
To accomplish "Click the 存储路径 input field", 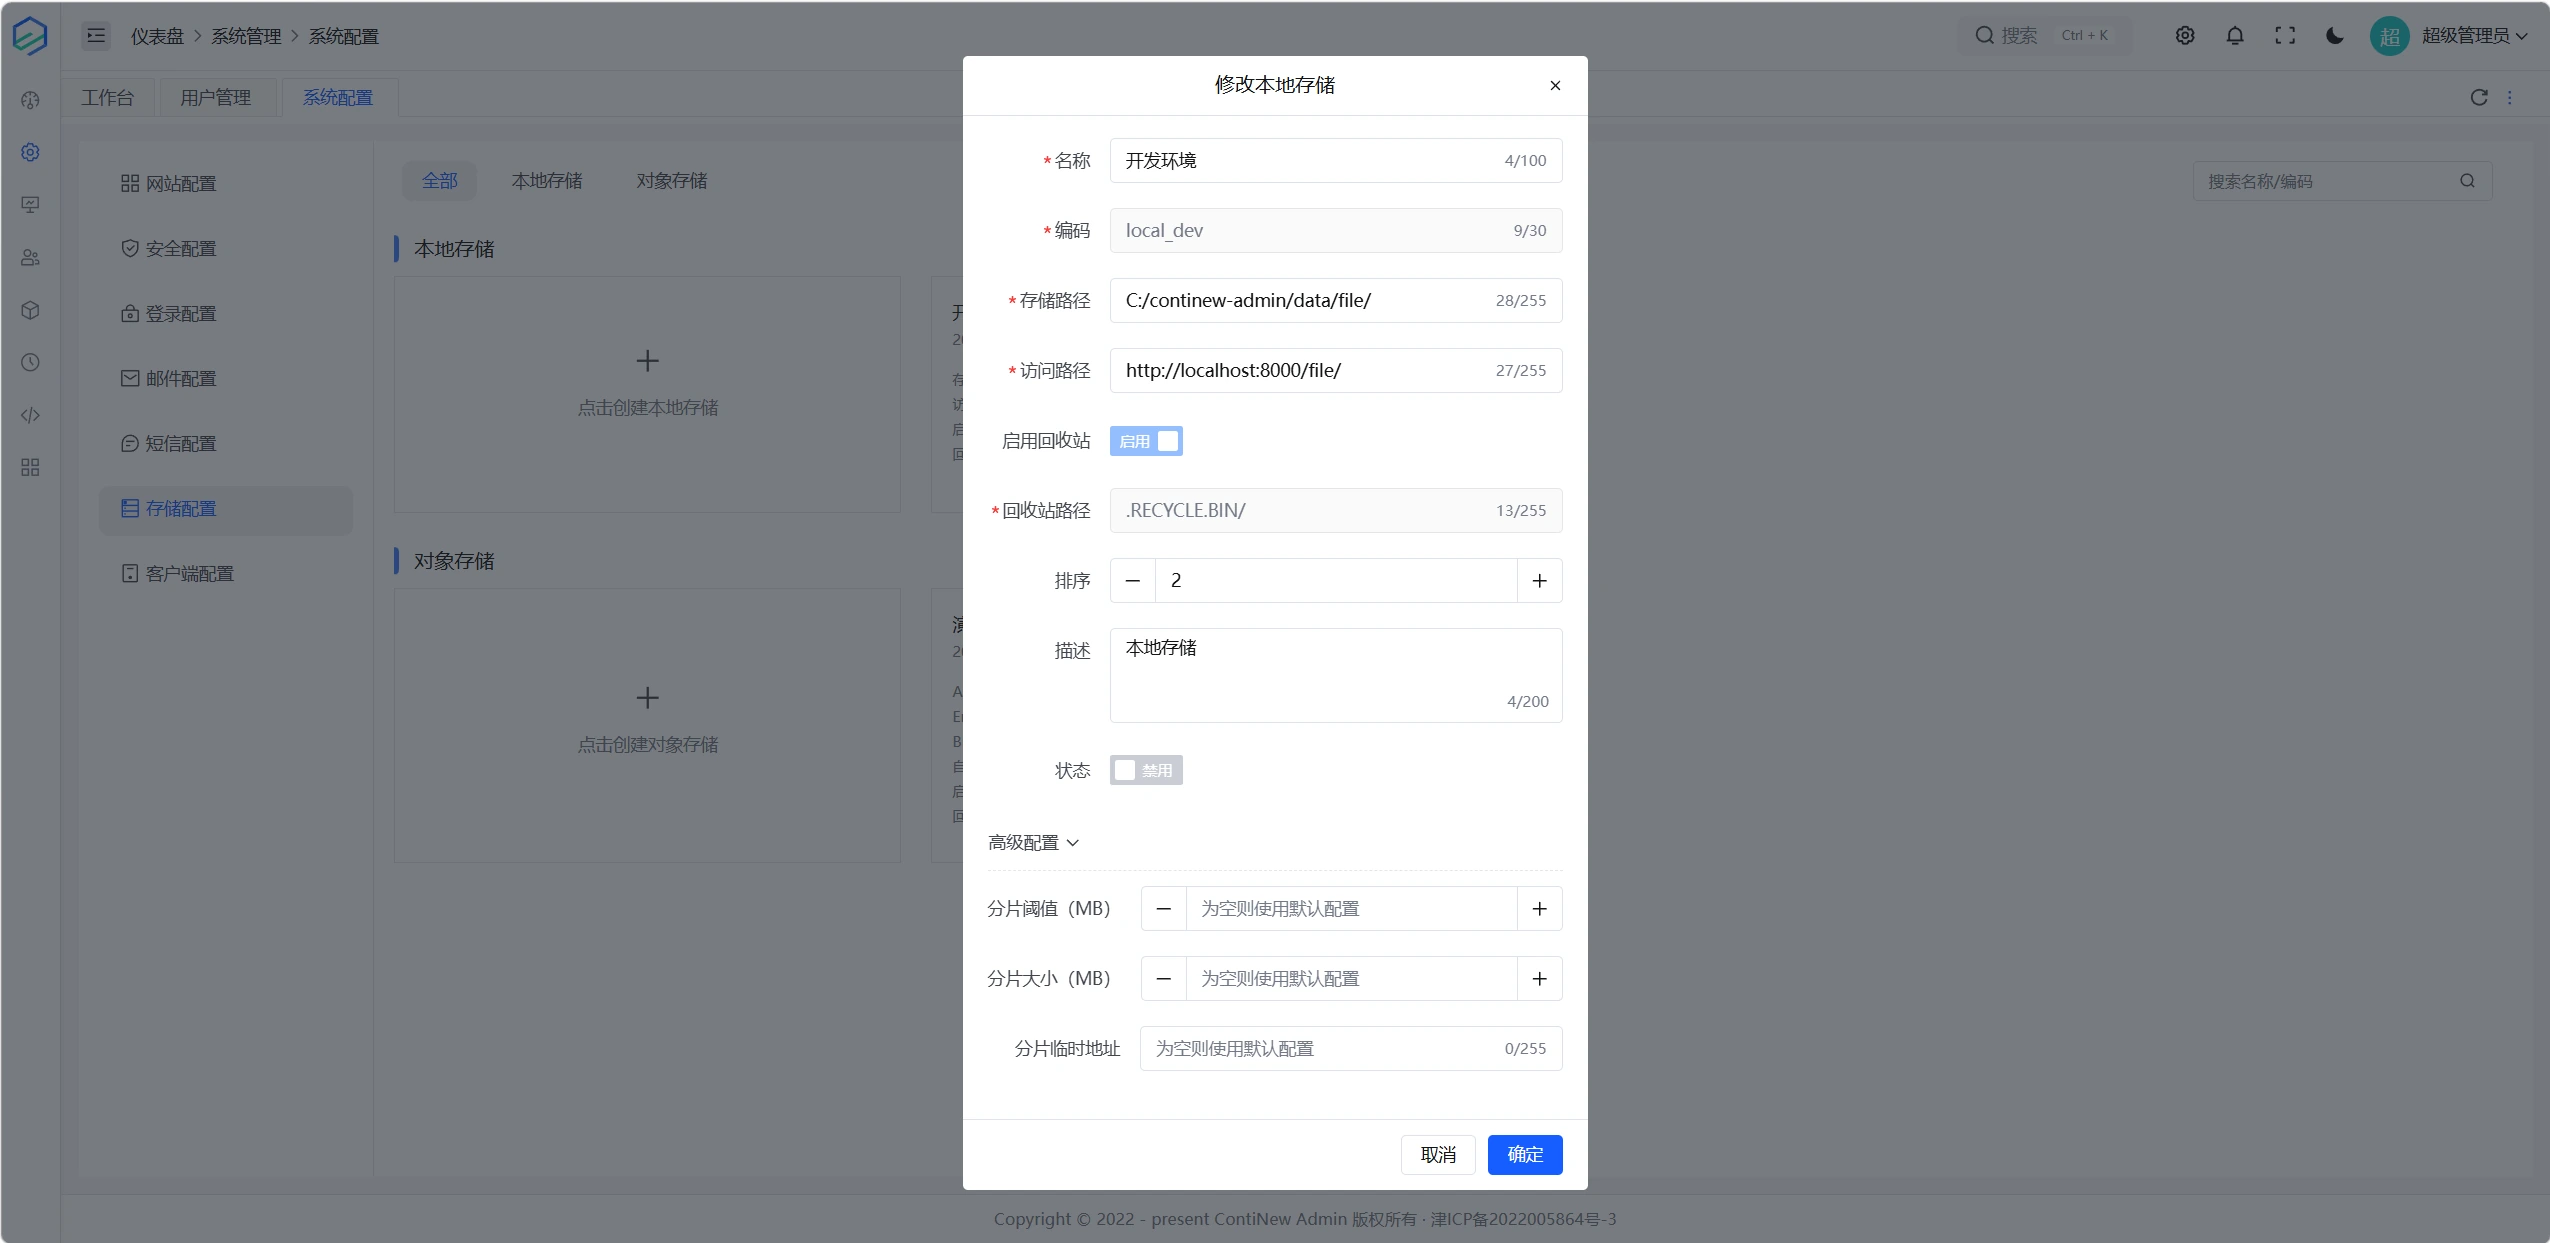I will [1336, 301].
